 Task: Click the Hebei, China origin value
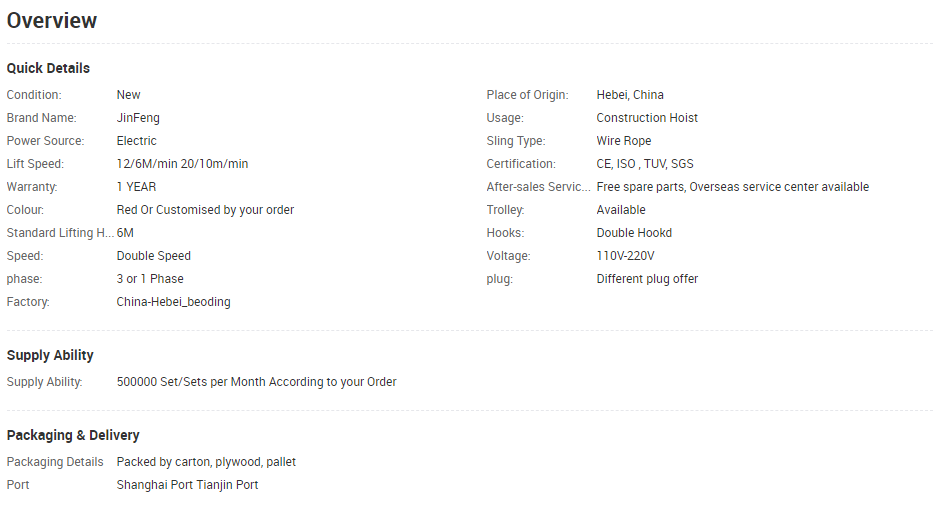pos(630,95)
